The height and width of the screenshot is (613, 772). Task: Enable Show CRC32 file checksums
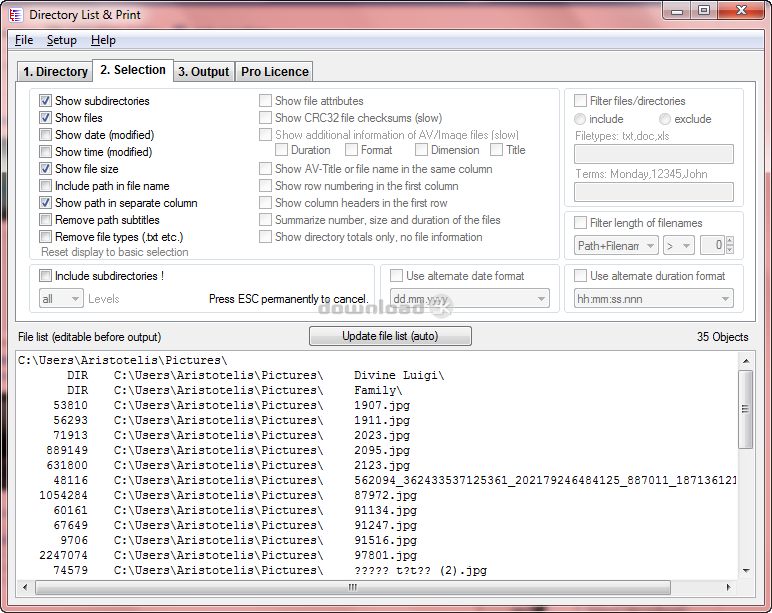265,118
